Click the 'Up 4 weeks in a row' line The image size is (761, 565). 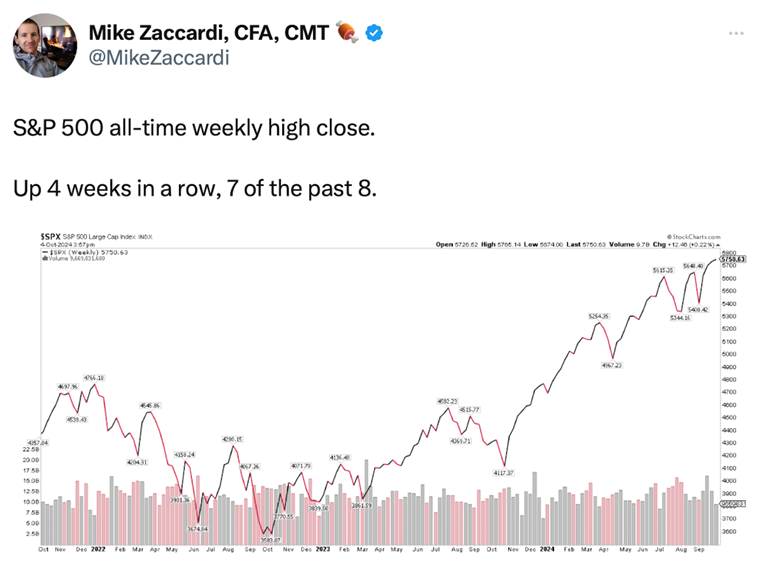(195, 187)
